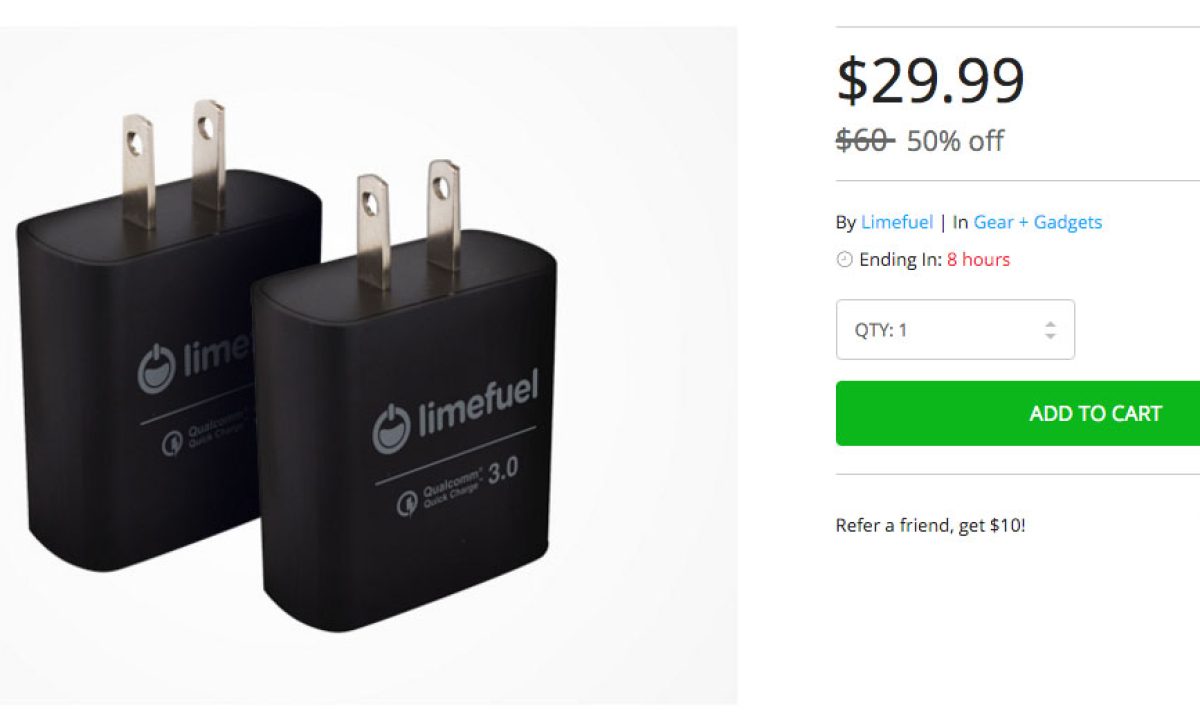Image resolution: width=1200 pixels, height=720 pixels.
Task: Click the clock icon beside Ending In
Action: [844, 260]
